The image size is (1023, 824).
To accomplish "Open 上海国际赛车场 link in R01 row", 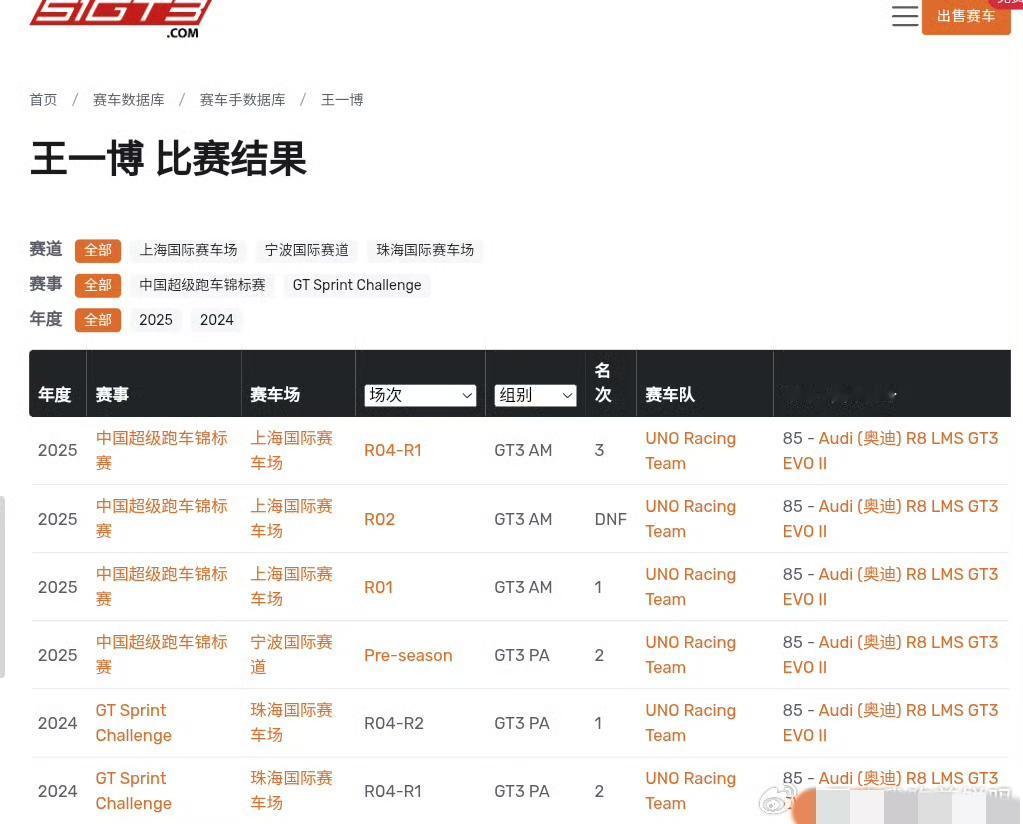I will (x=292, y=587).
